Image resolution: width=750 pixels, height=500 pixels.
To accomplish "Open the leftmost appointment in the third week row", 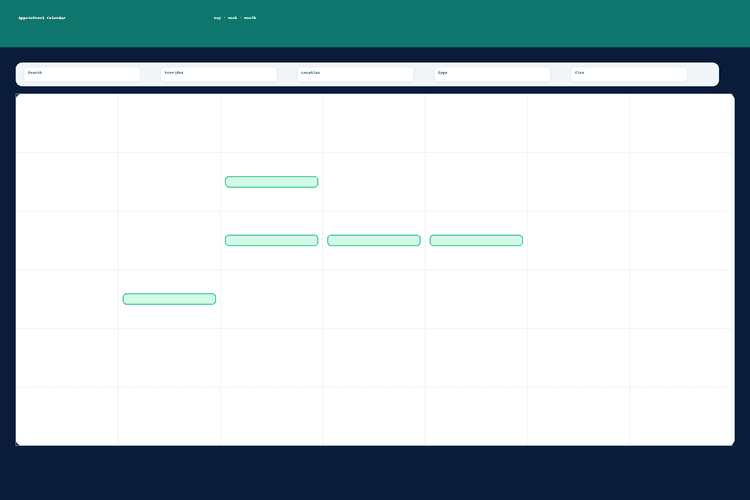I will click(271, 240).
